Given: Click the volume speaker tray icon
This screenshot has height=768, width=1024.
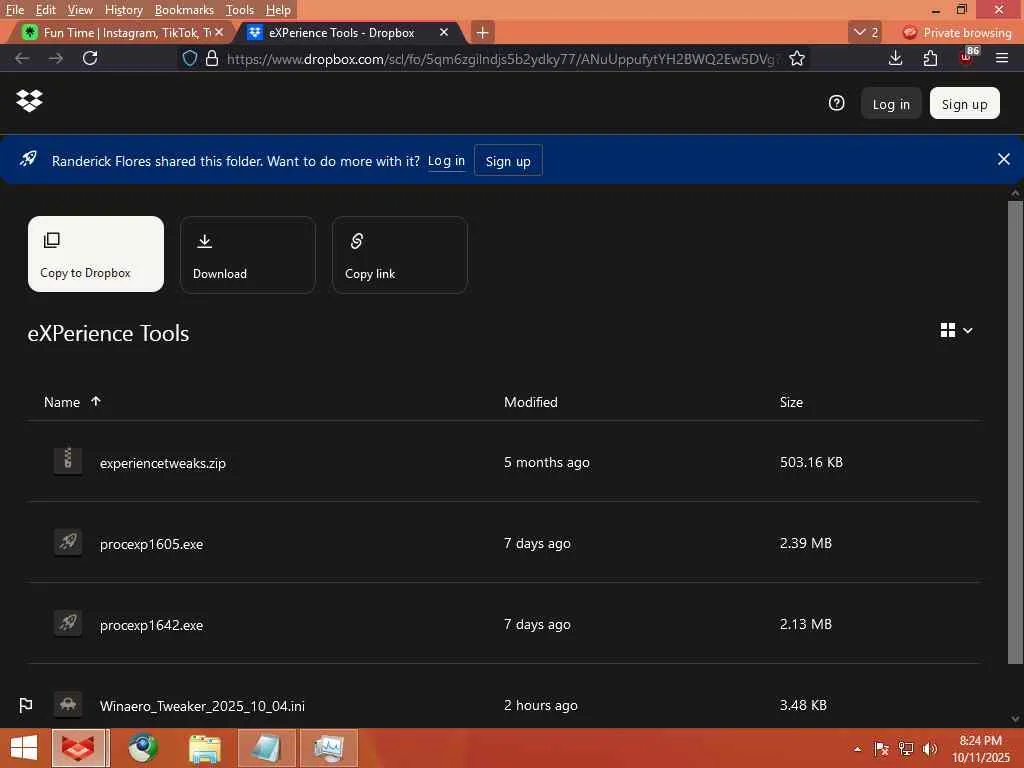Looking at the screenshot, I should pos(930,748).
